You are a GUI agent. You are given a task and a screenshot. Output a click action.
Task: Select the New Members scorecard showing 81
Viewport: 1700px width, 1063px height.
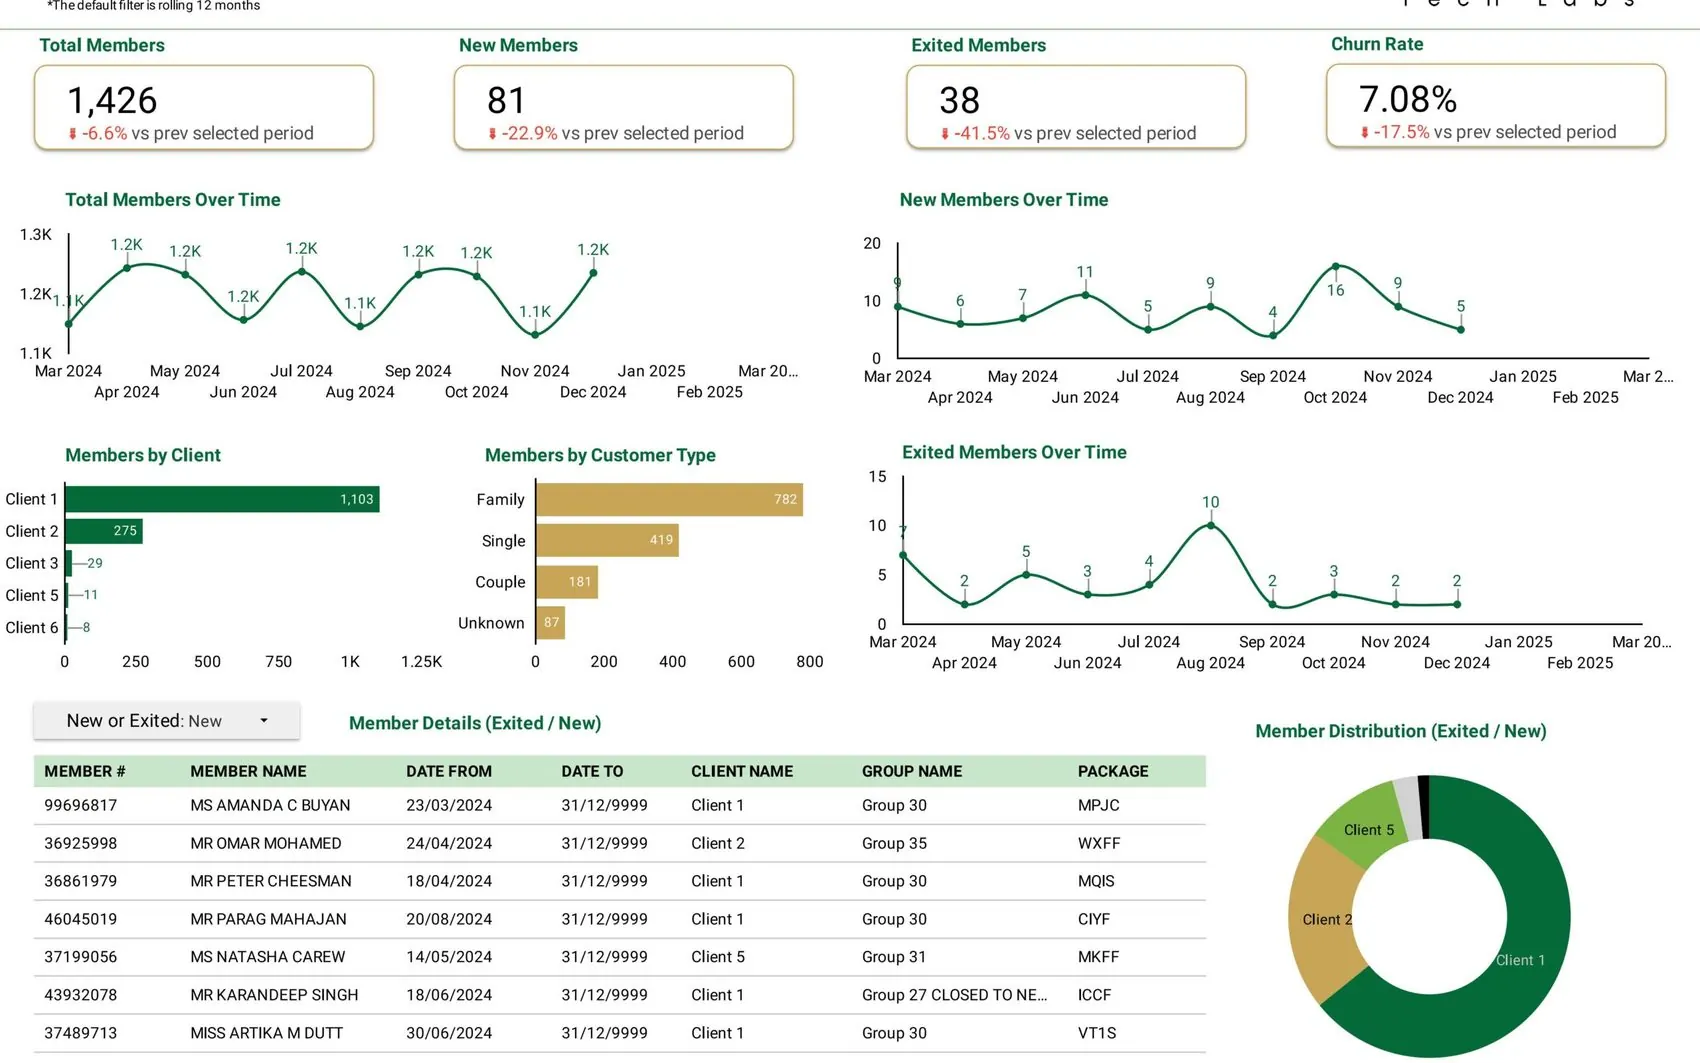pos(624,108)
